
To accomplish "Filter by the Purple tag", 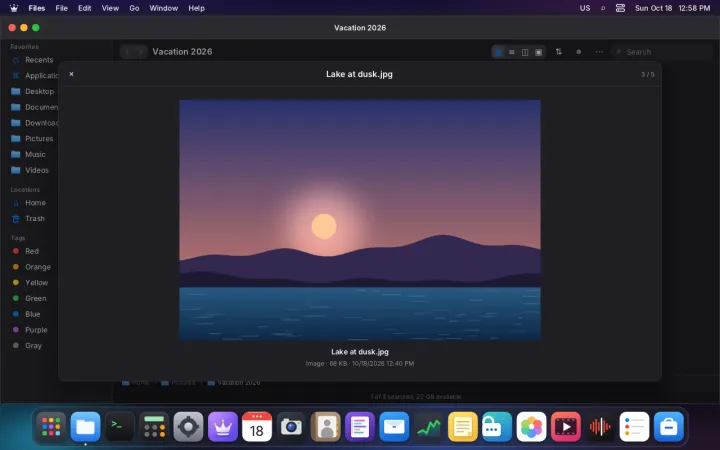I will point(30,330).
